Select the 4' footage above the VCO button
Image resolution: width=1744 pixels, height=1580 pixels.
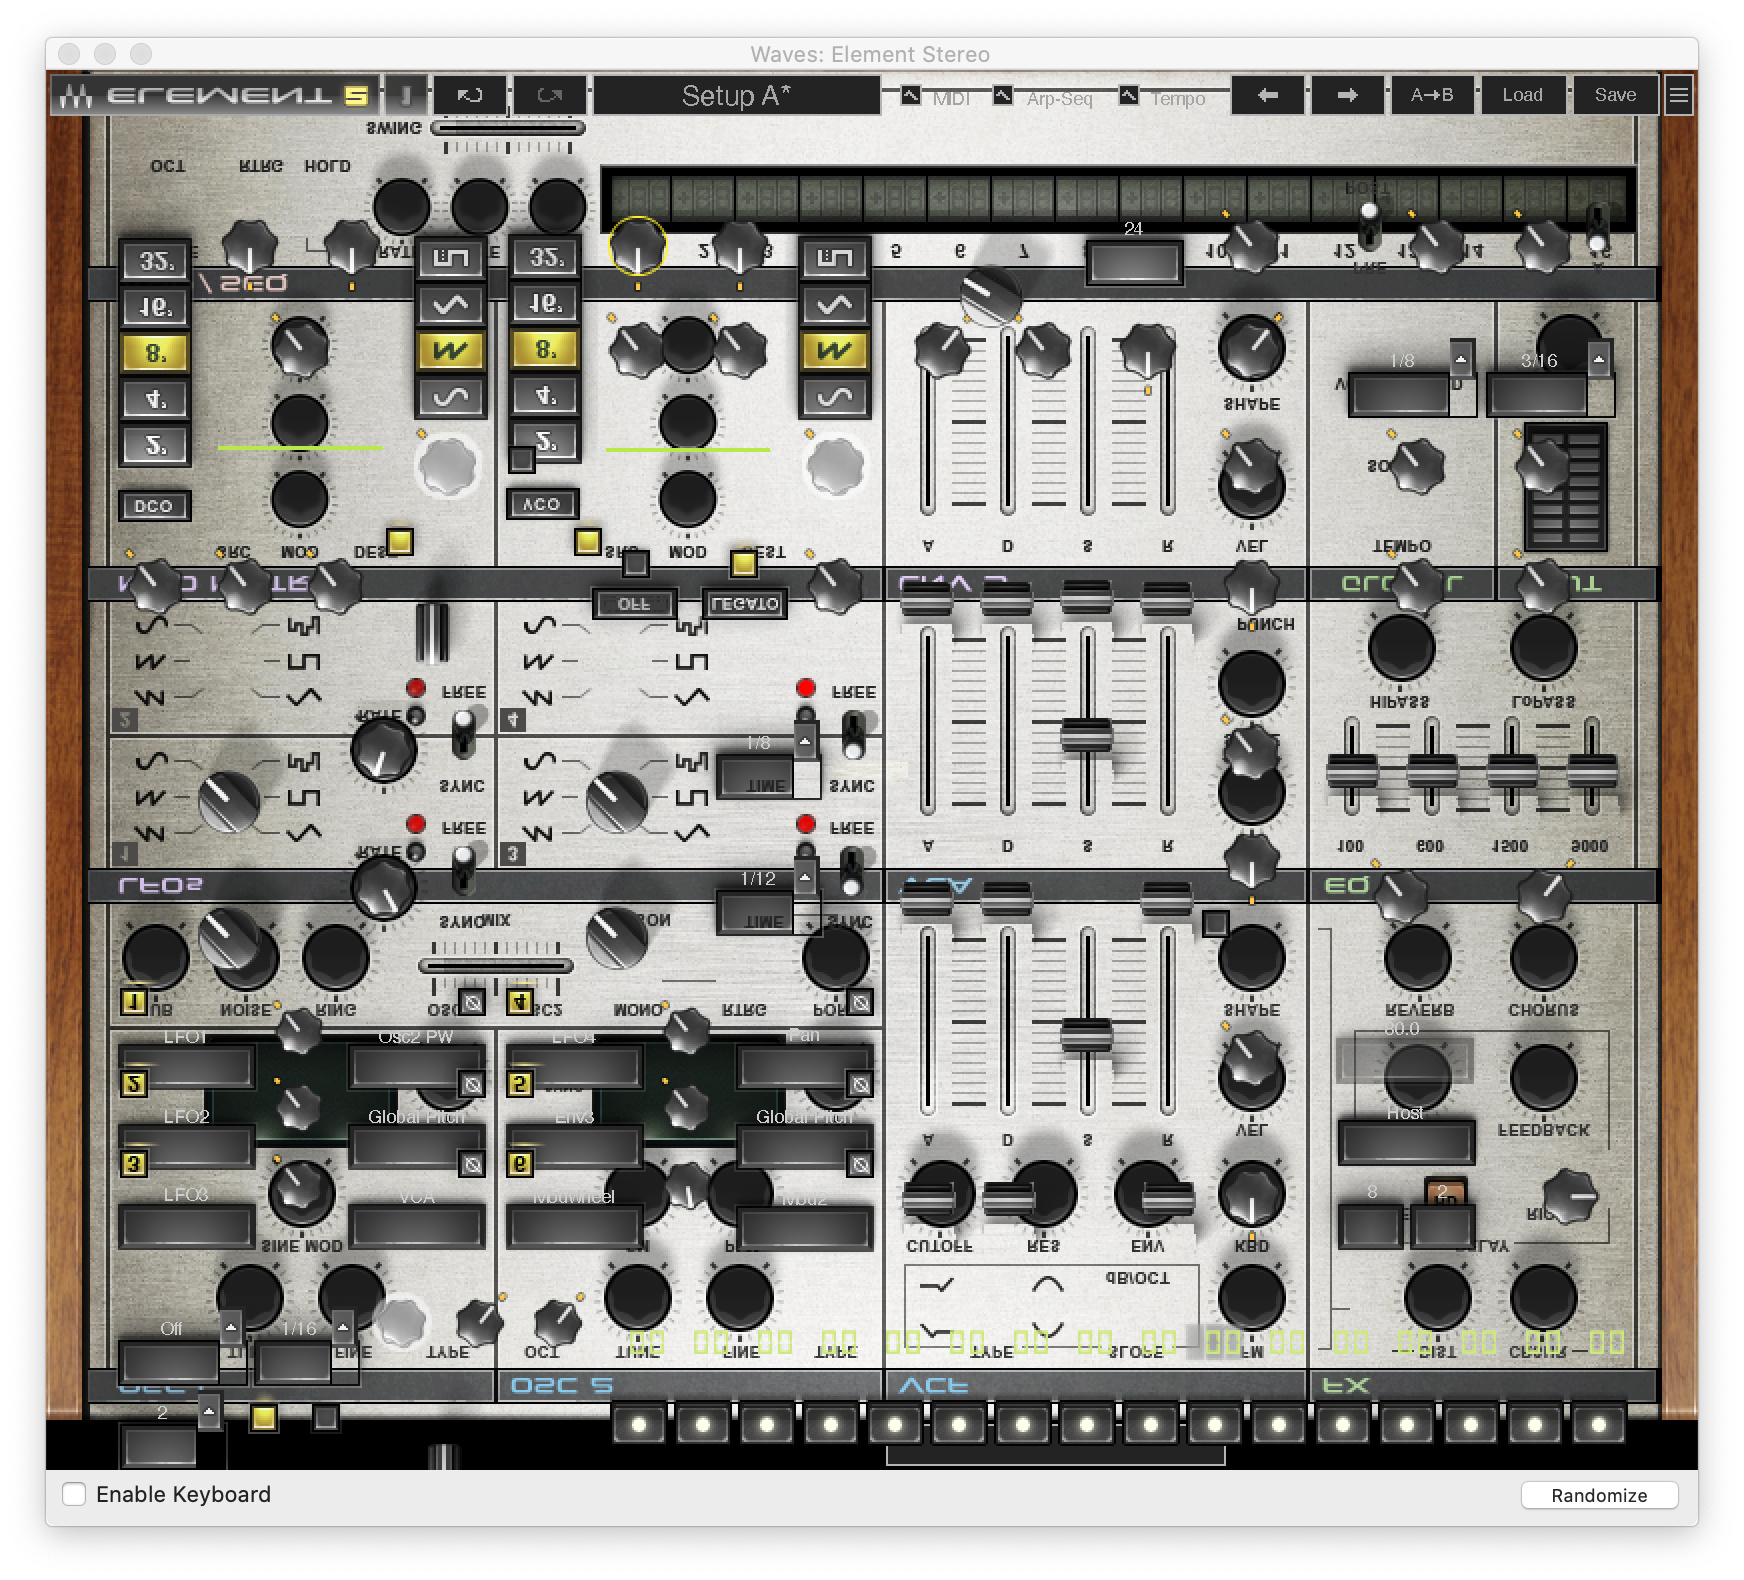545,396
